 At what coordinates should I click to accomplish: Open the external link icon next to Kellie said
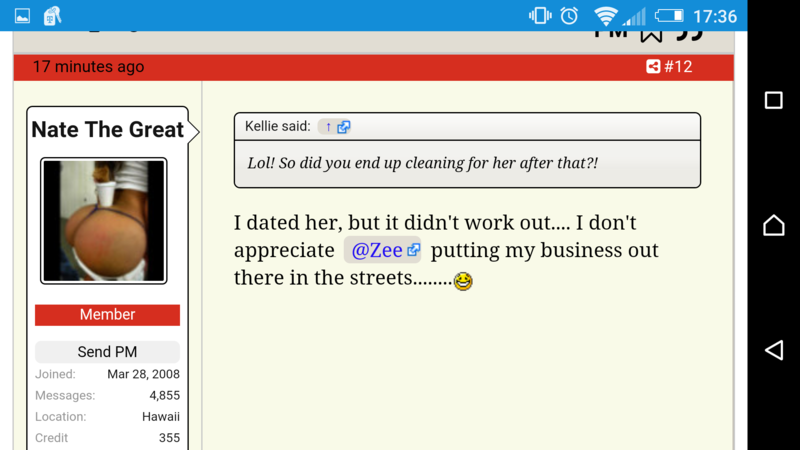pos(344,127)
